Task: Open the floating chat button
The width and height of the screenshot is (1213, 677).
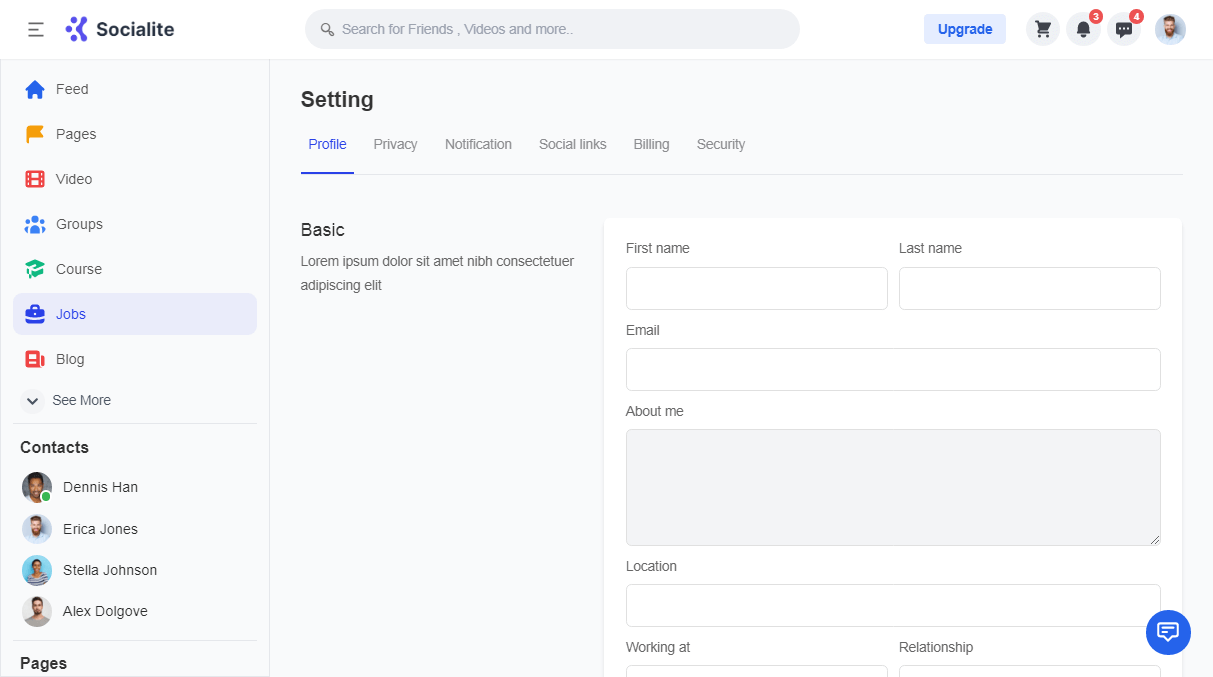Action: click(1168, 632)
